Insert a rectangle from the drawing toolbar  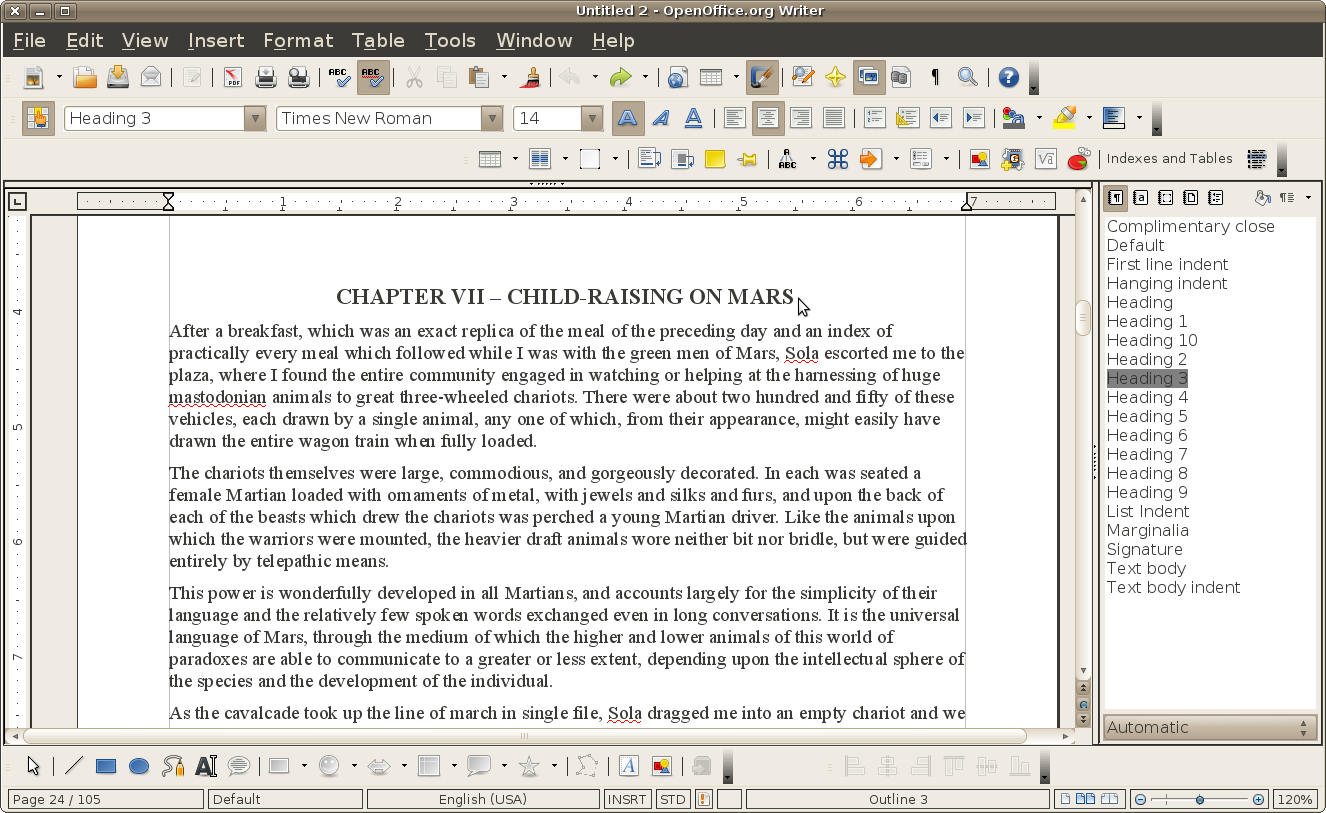105,765
